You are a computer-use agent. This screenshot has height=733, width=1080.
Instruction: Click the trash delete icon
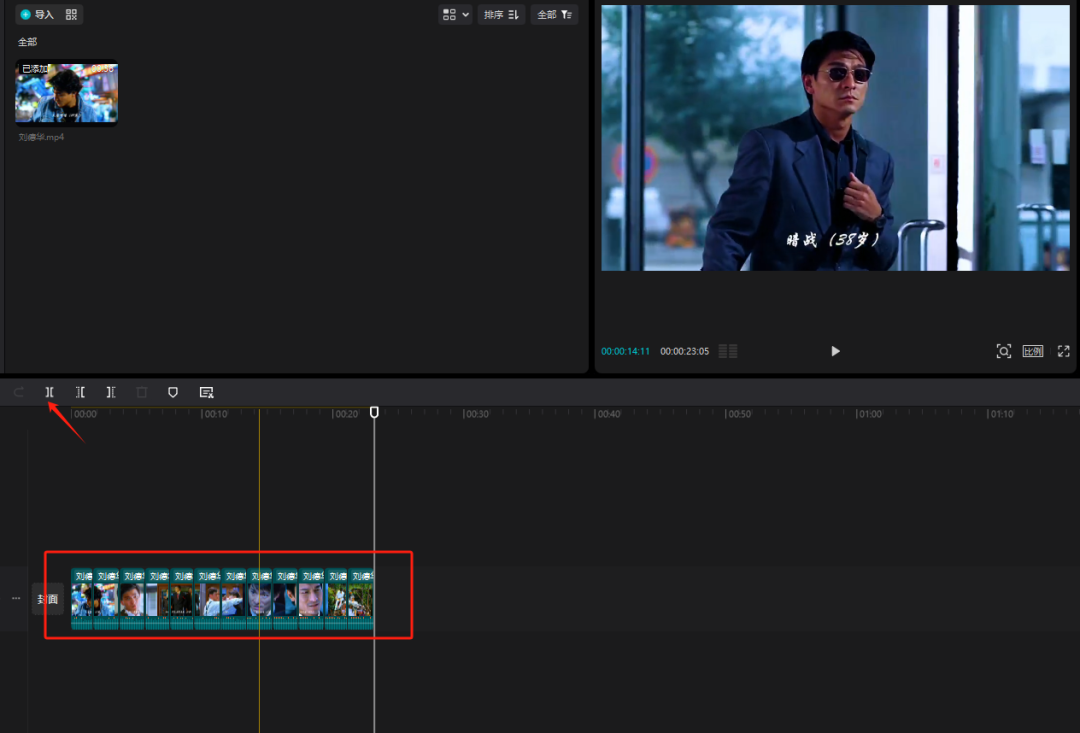coord(142,392)
